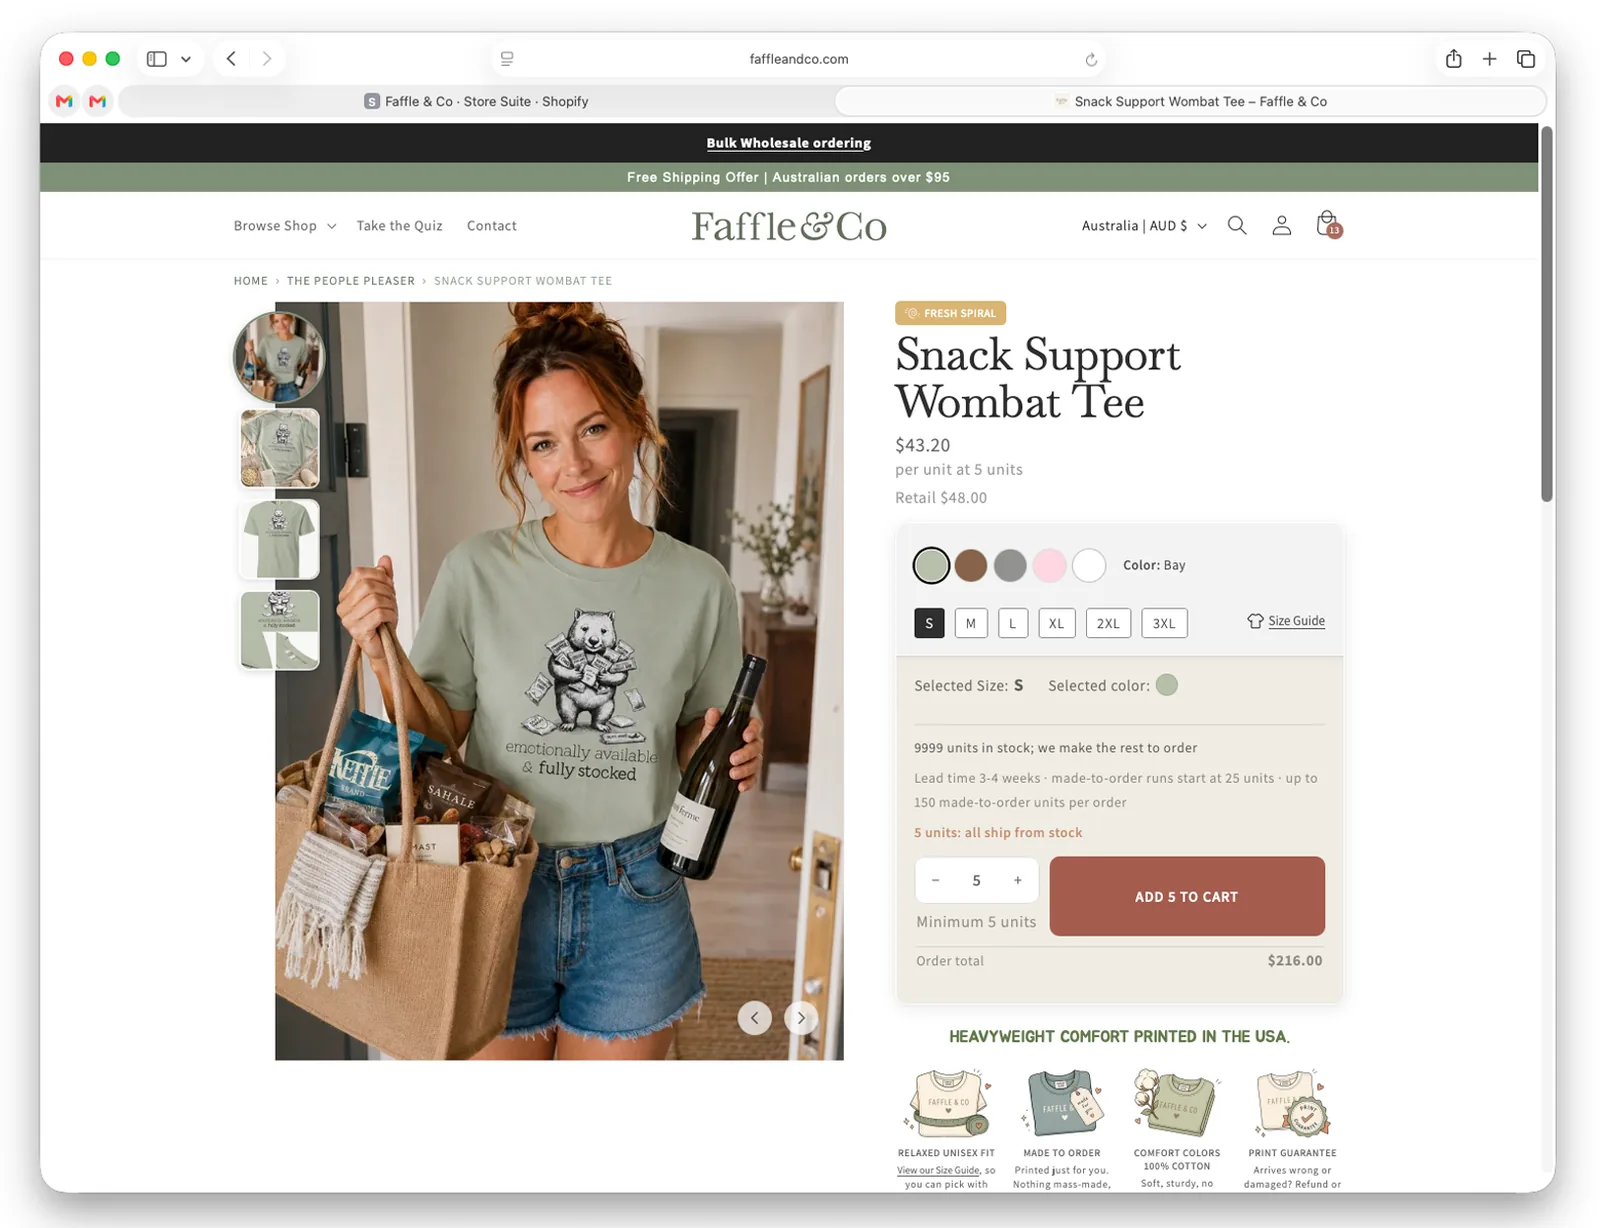The image size is (1600, 1228).
Task: Switch to Store Suite Shopify tab
Action: pos(476,101)
